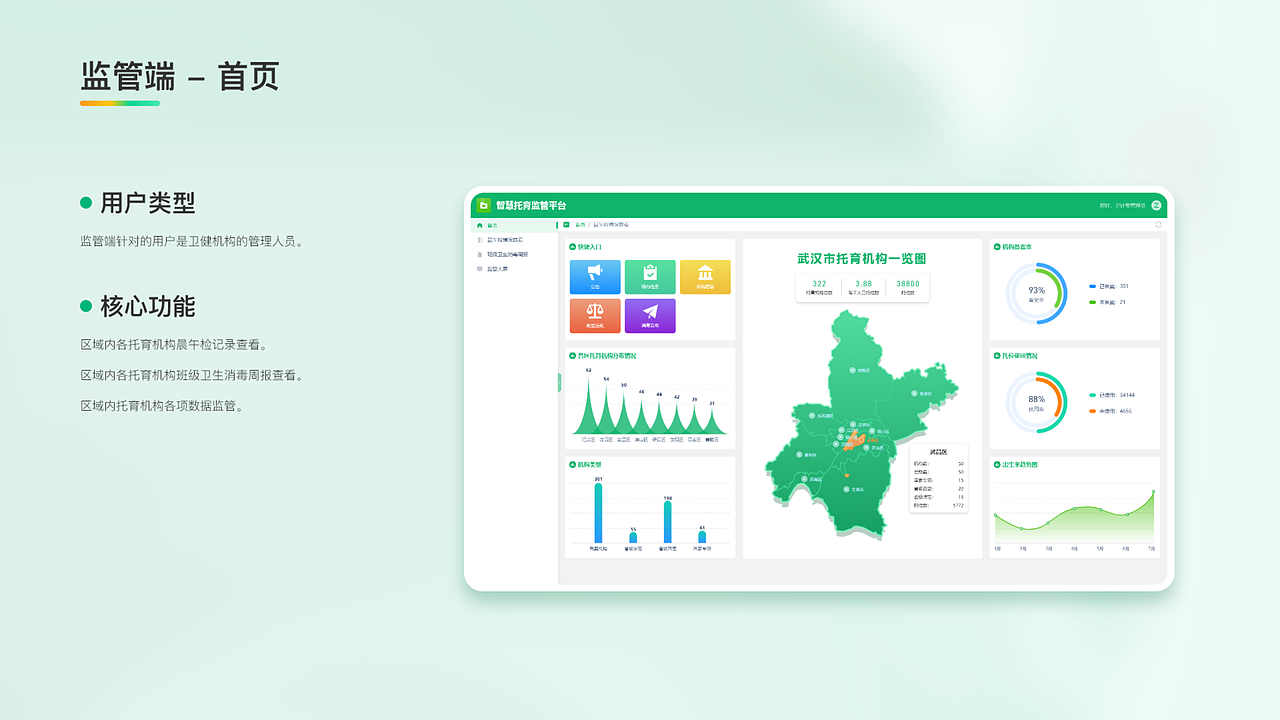Click the bar labeled 55
The height and width of the screenshot is (720, 1280).
coord(633,538)
